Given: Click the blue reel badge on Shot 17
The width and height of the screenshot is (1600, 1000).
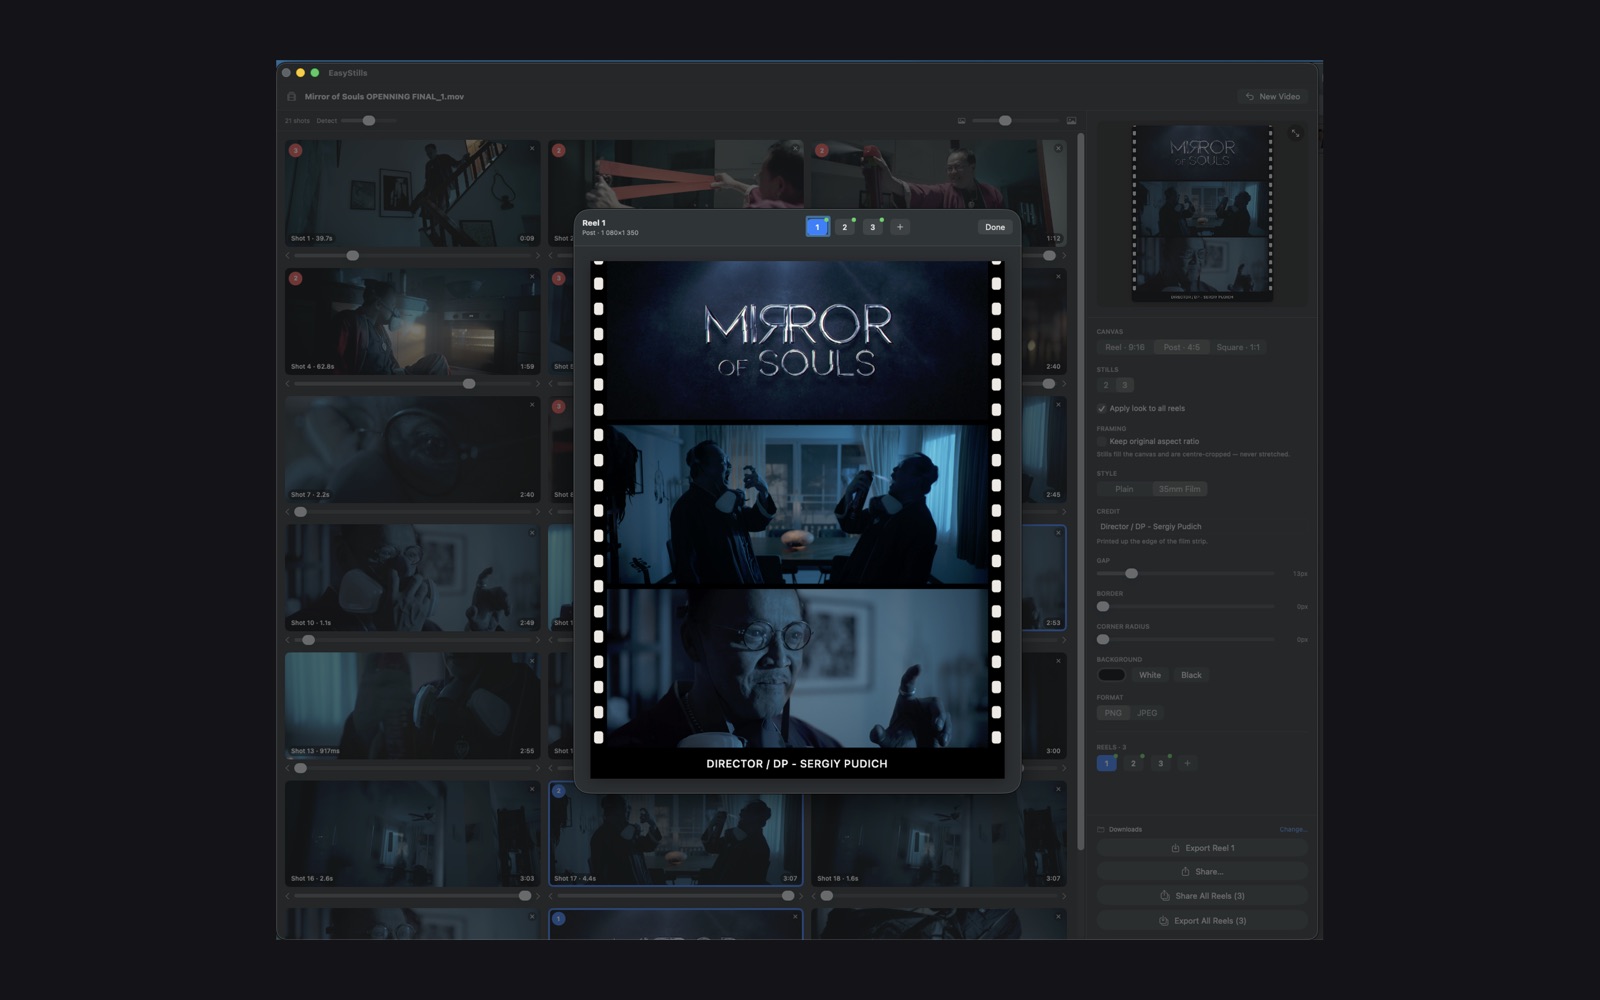Looking at the screenshot, I should point(558,790).
